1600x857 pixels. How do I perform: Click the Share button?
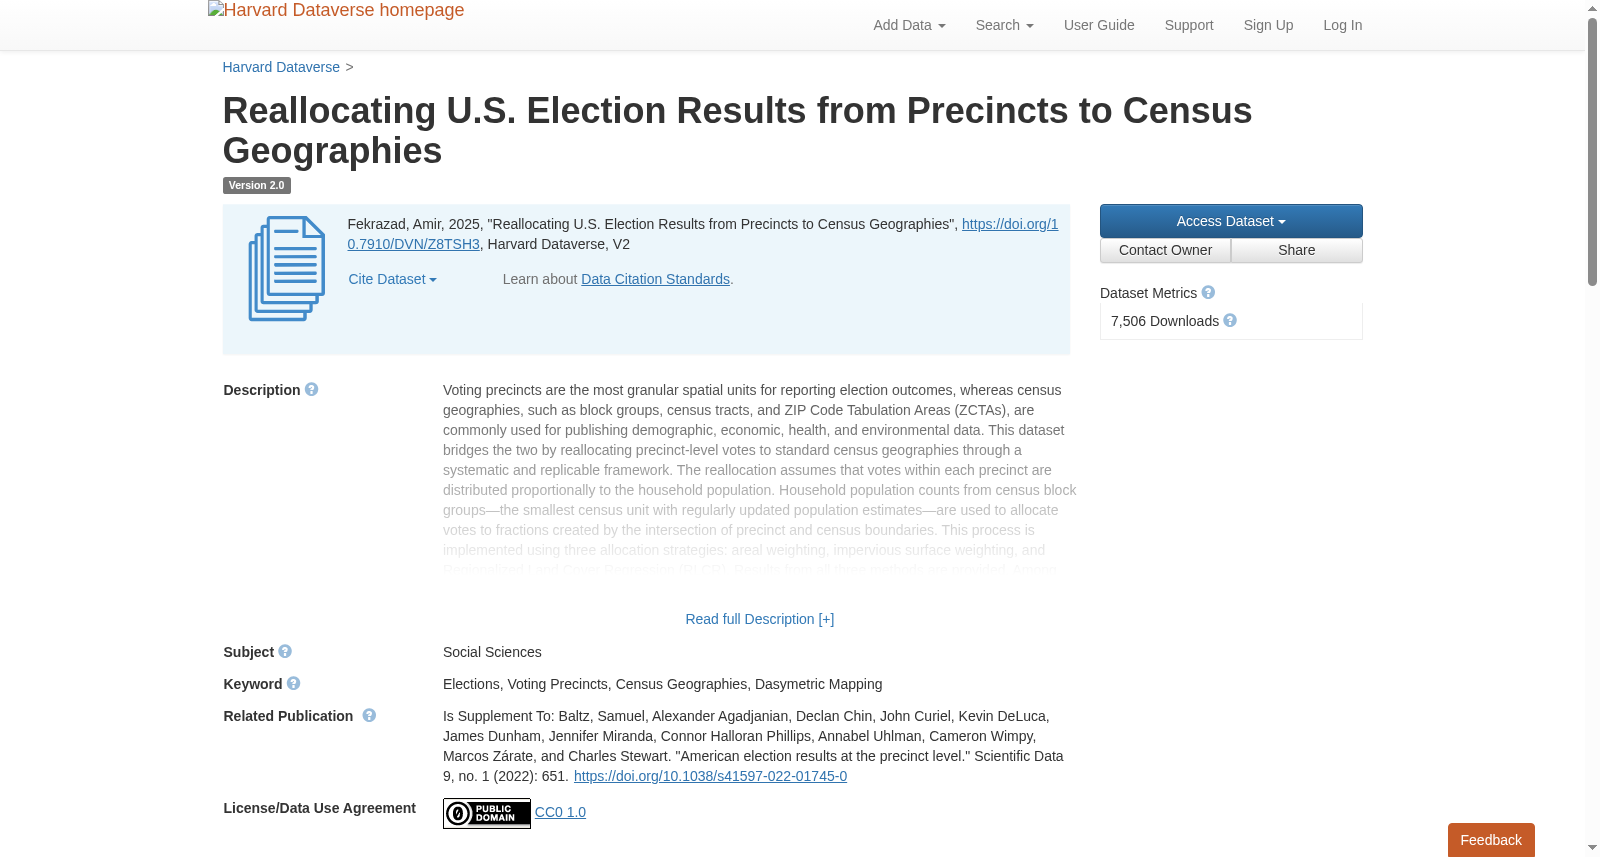[1297, 251]
